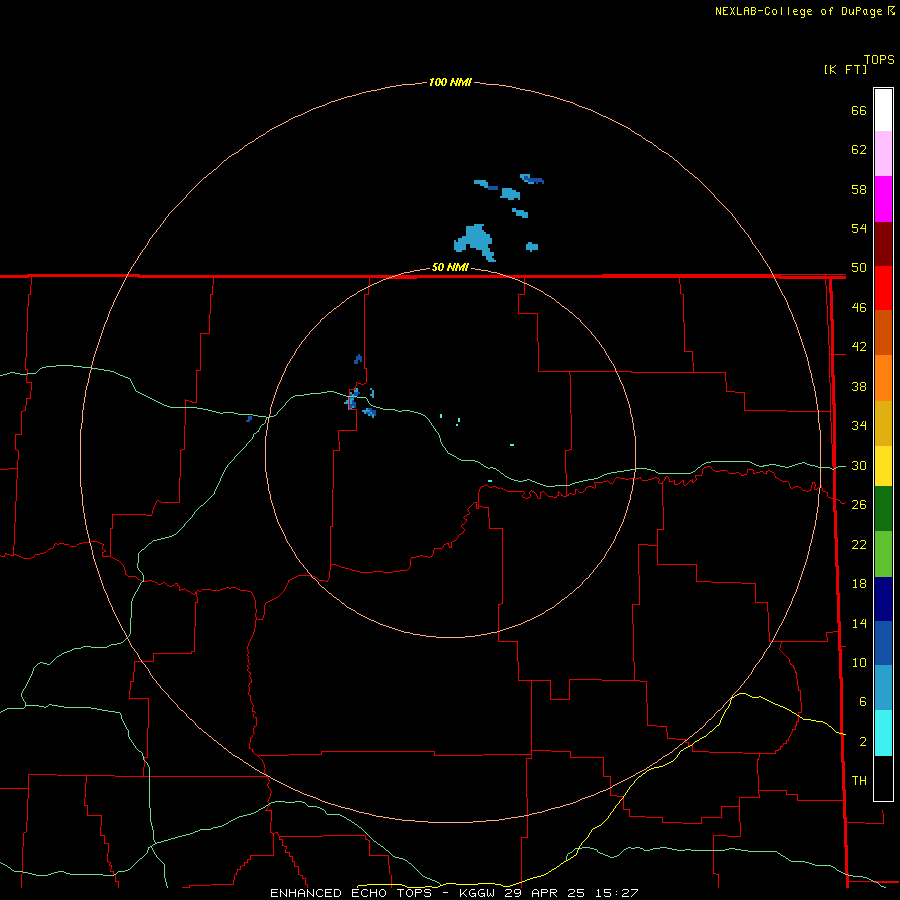Click the dark blue echo cluster on the green river line

(352, 398)
